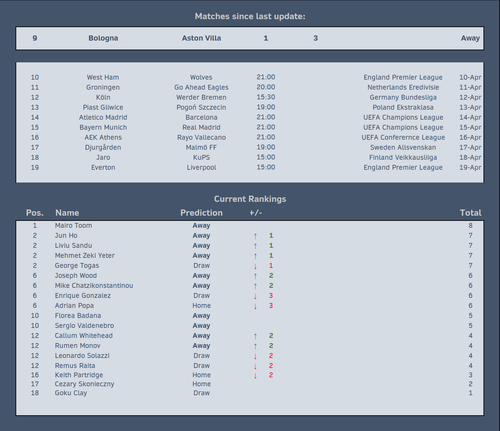Click Cezary Skonieczny's name
Screen dimensions: 500x431
pos(84,384)
